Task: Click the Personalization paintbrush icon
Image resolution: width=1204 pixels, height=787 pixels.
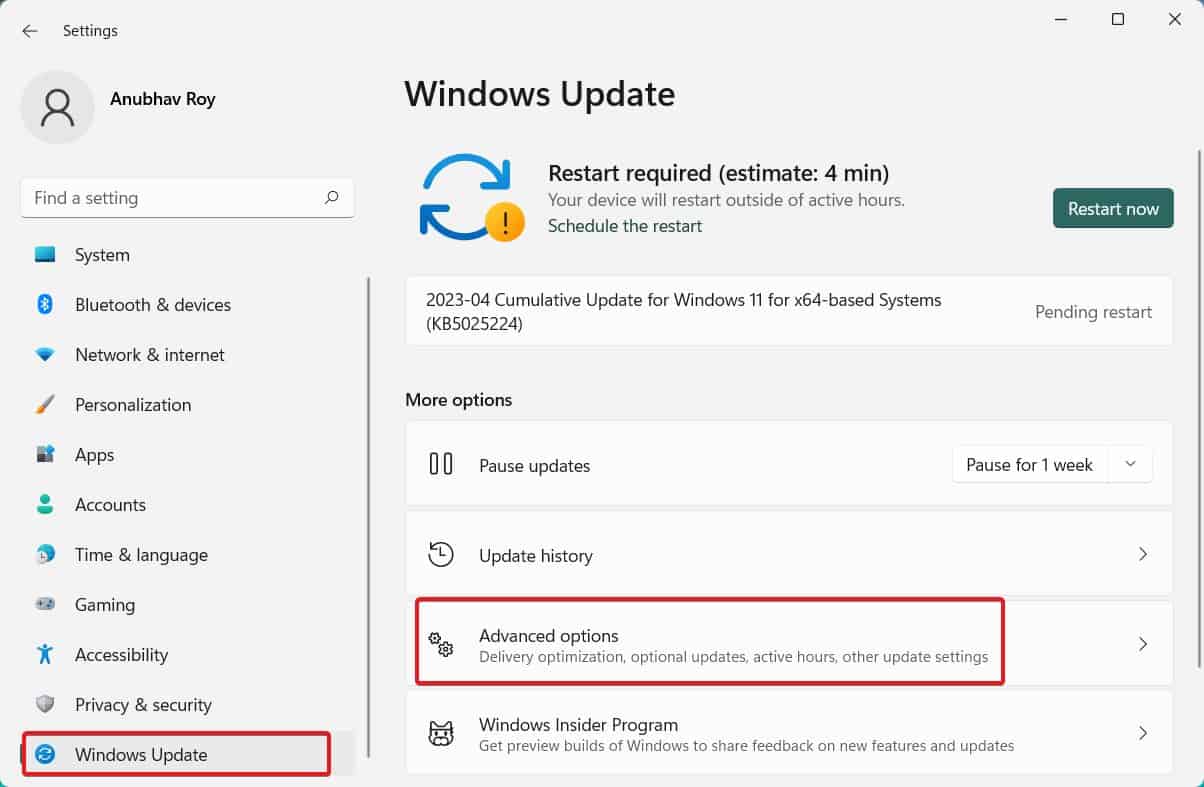Action: [45, 405]
